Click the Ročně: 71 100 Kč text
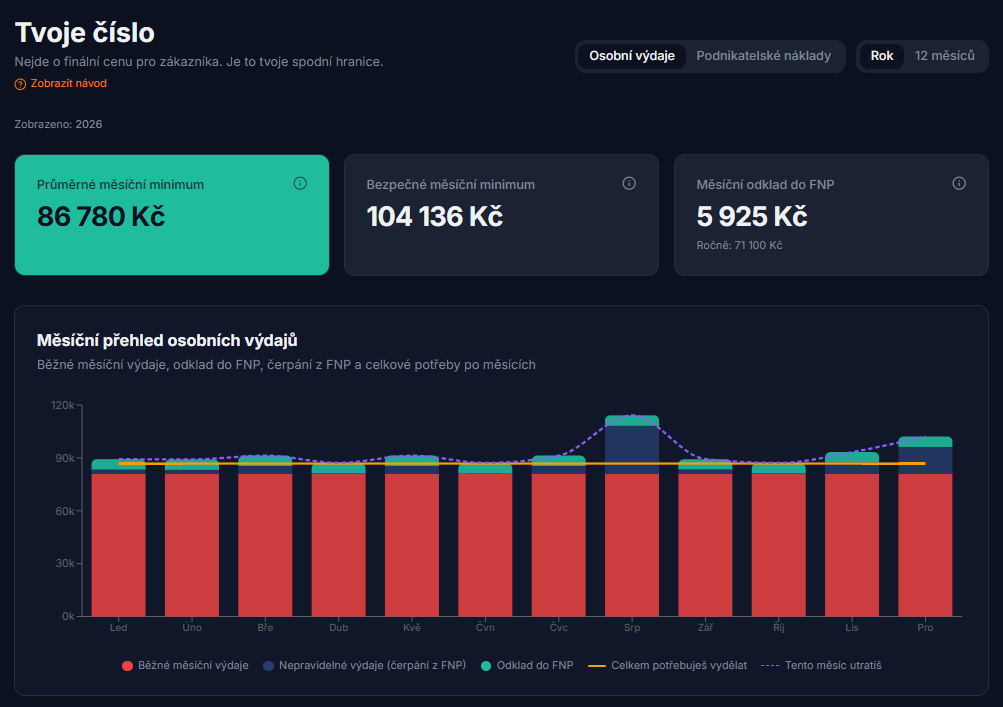Image resolution: width=1003 pixels, height=707 pixels. click(739, 246)
